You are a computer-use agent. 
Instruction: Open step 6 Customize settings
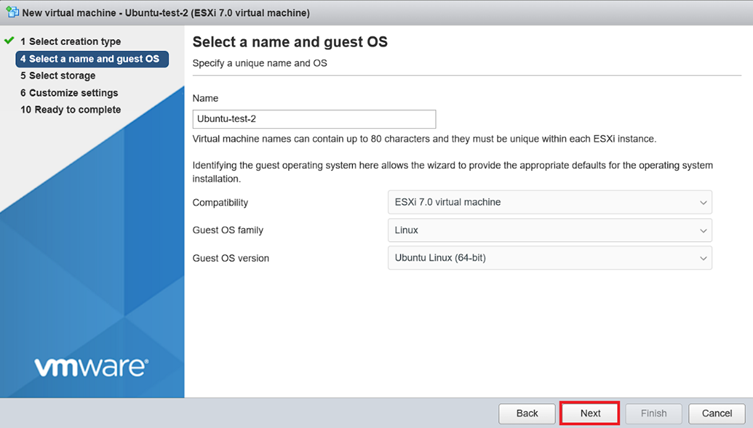coord(68,93)
